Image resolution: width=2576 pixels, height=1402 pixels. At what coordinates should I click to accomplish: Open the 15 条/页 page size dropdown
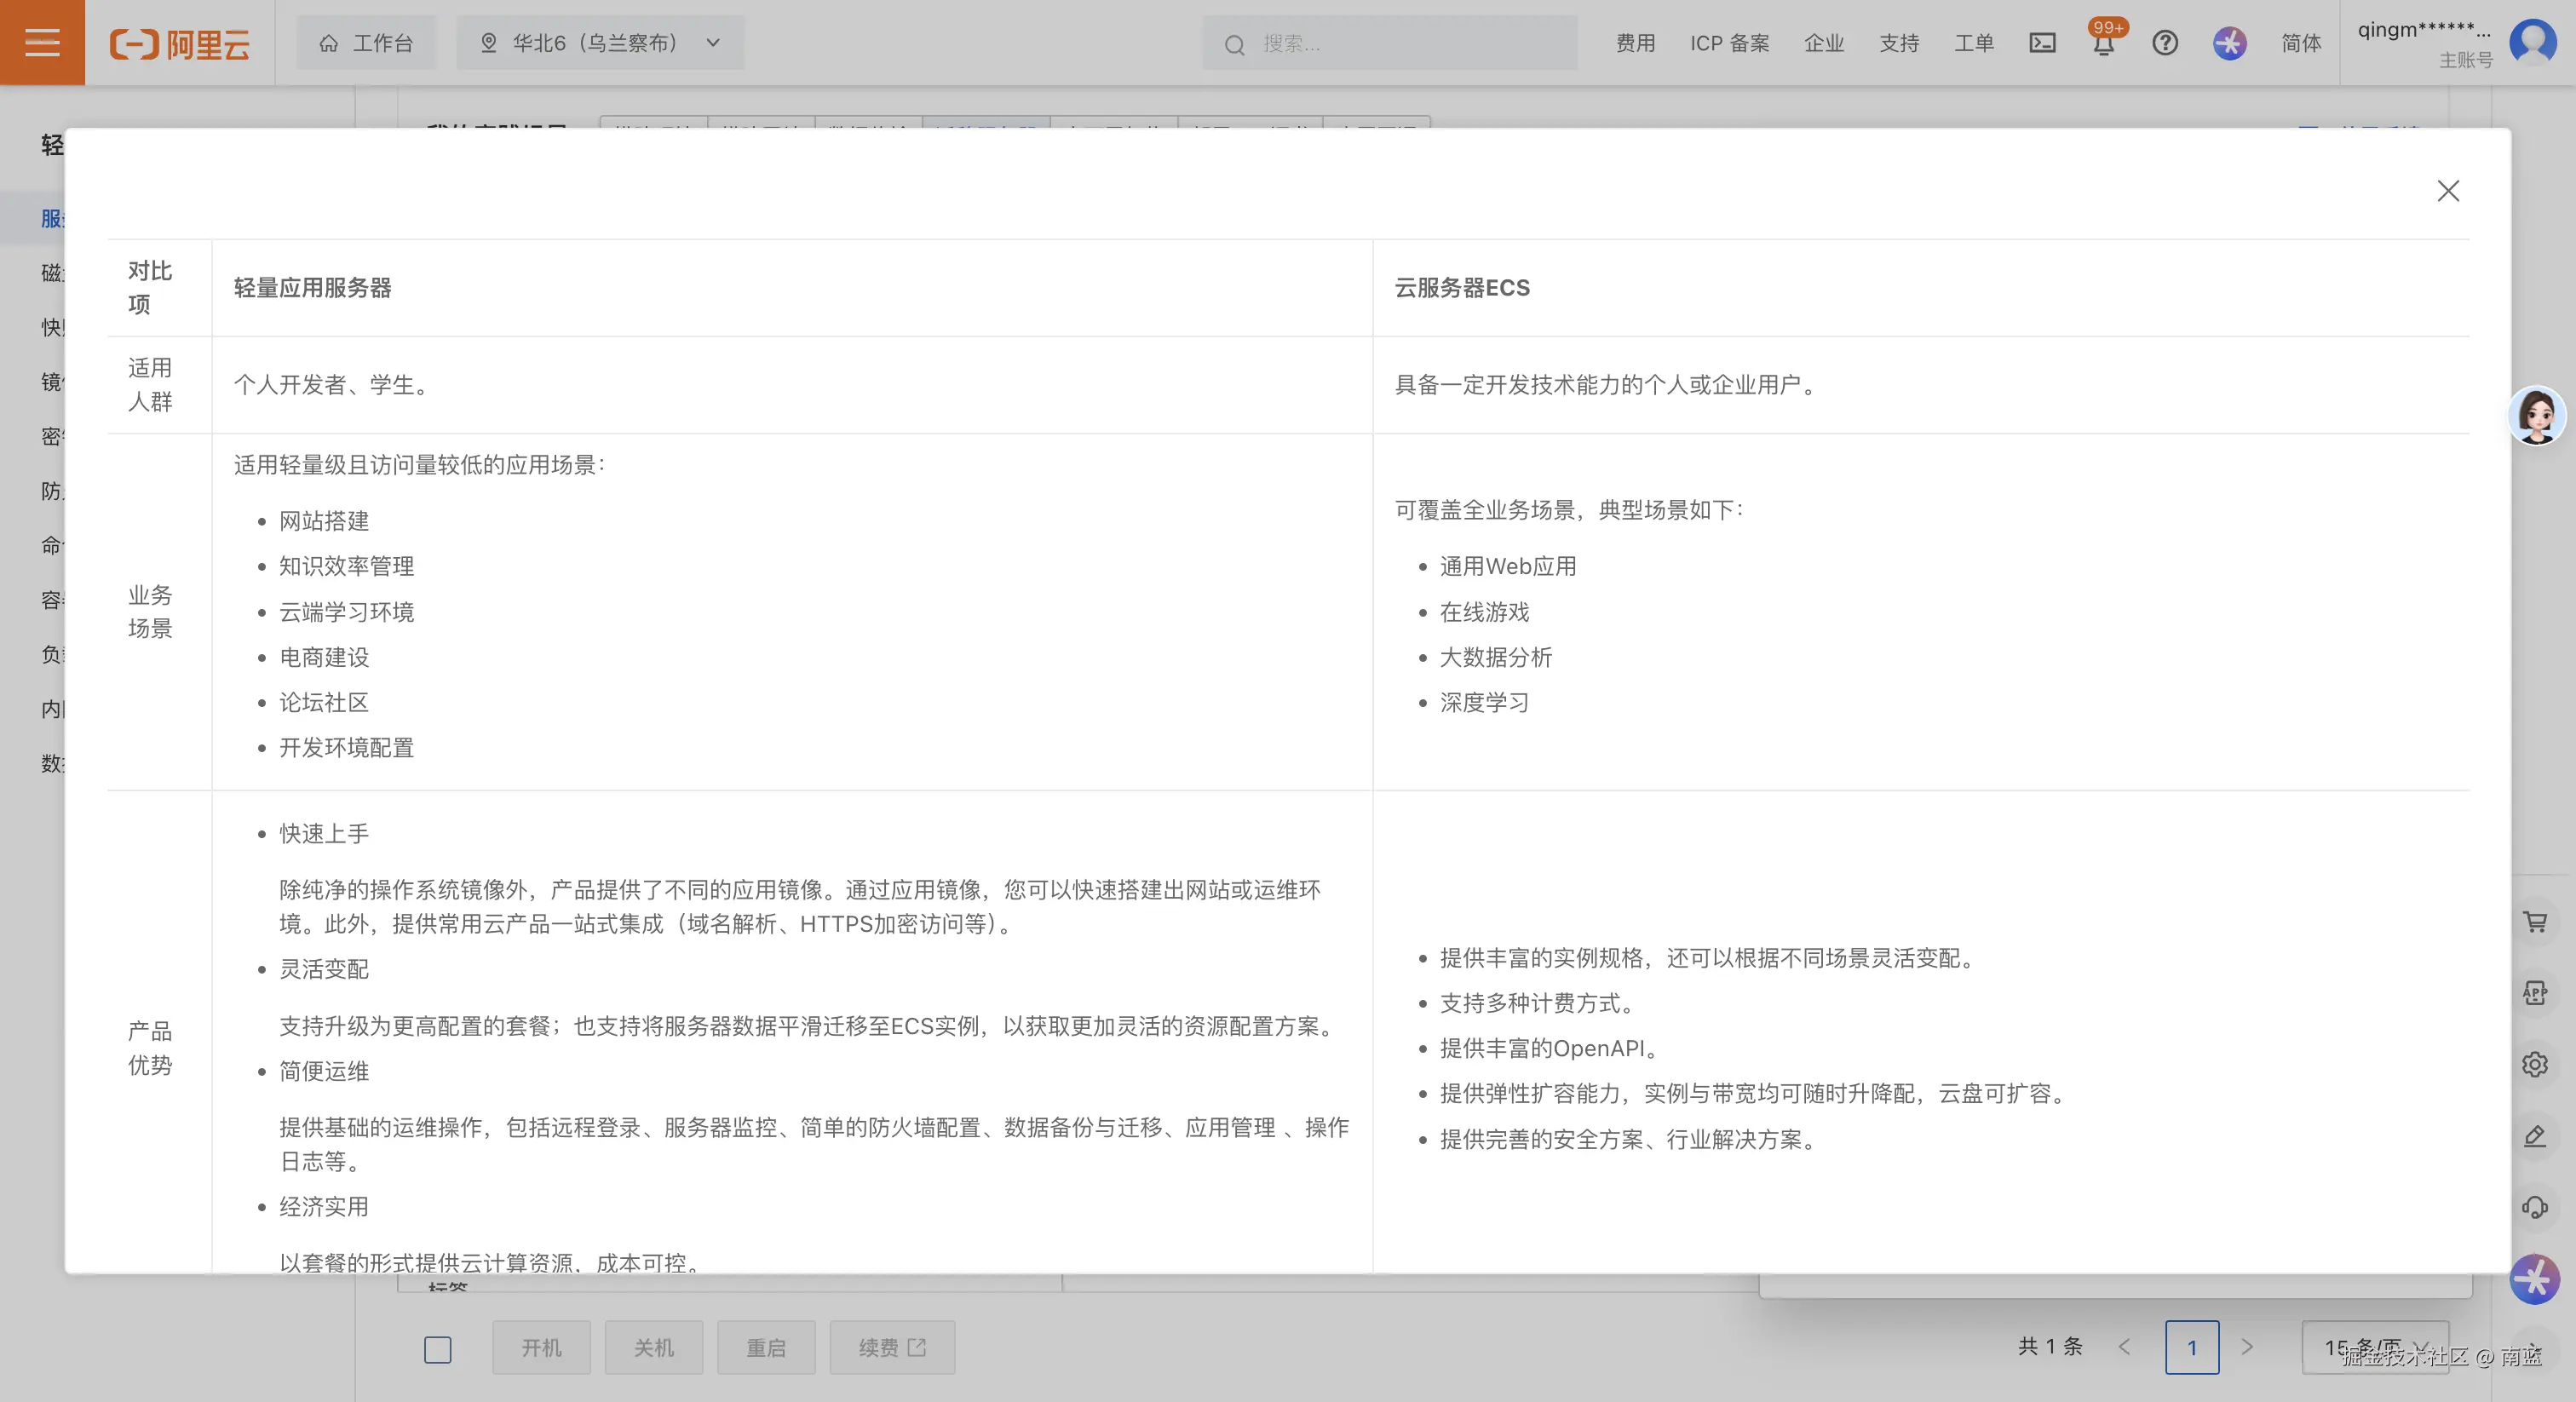coord(2375,1347)
